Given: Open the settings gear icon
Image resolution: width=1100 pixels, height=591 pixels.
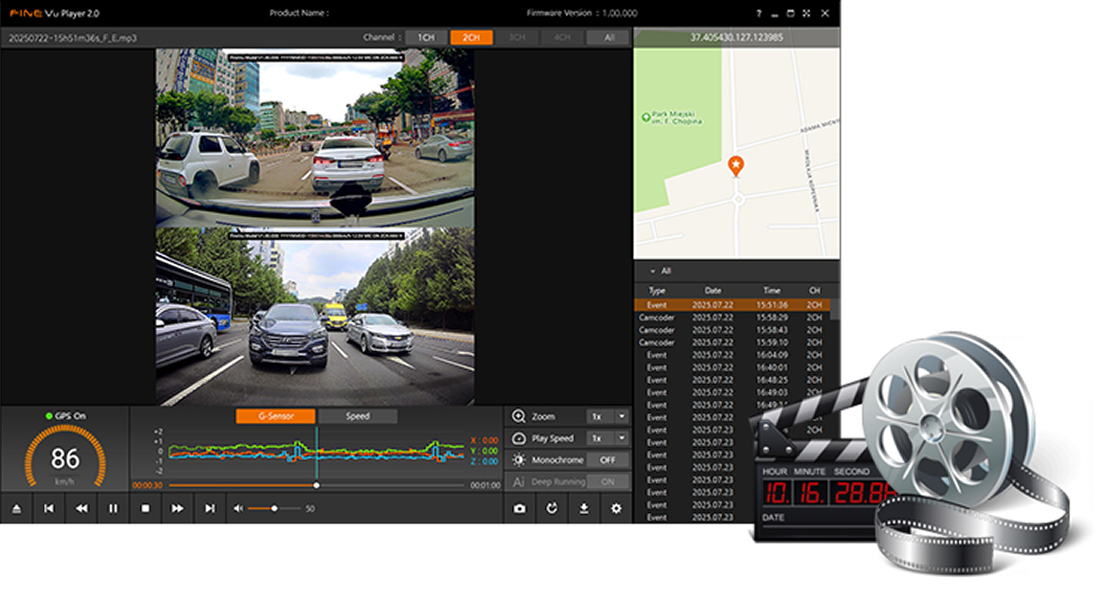Looking at the screenshot, I should click(x=616, y=508).
